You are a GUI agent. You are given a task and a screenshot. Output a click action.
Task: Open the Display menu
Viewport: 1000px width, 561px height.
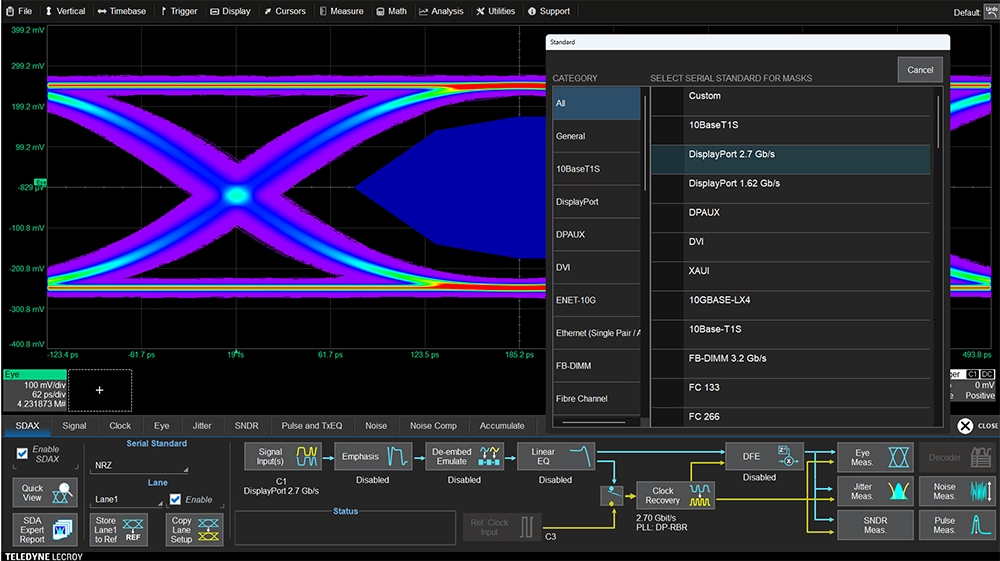click(230, 11)
